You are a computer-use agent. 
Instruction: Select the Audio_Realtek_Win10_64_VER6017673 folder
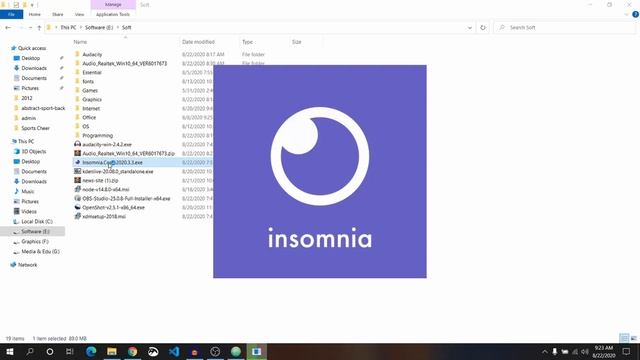coord(124,63)
